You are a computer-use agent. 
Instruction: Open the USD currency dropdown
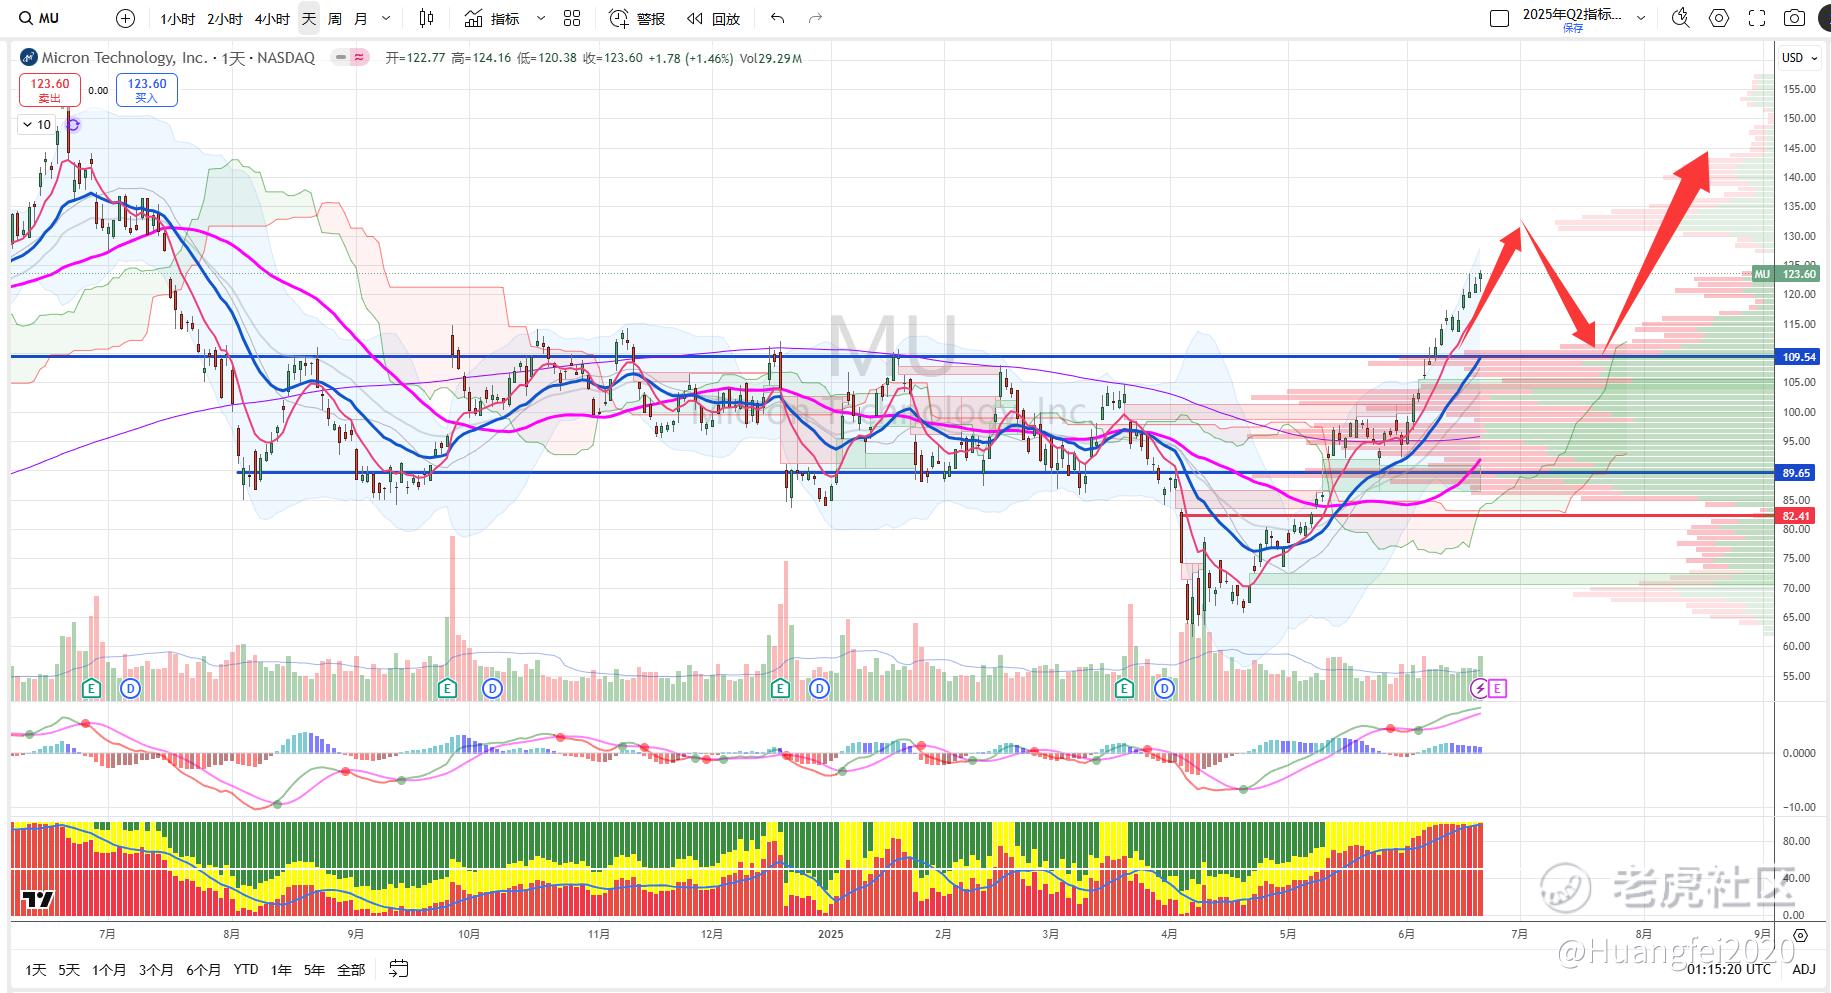pos(1799,58)
